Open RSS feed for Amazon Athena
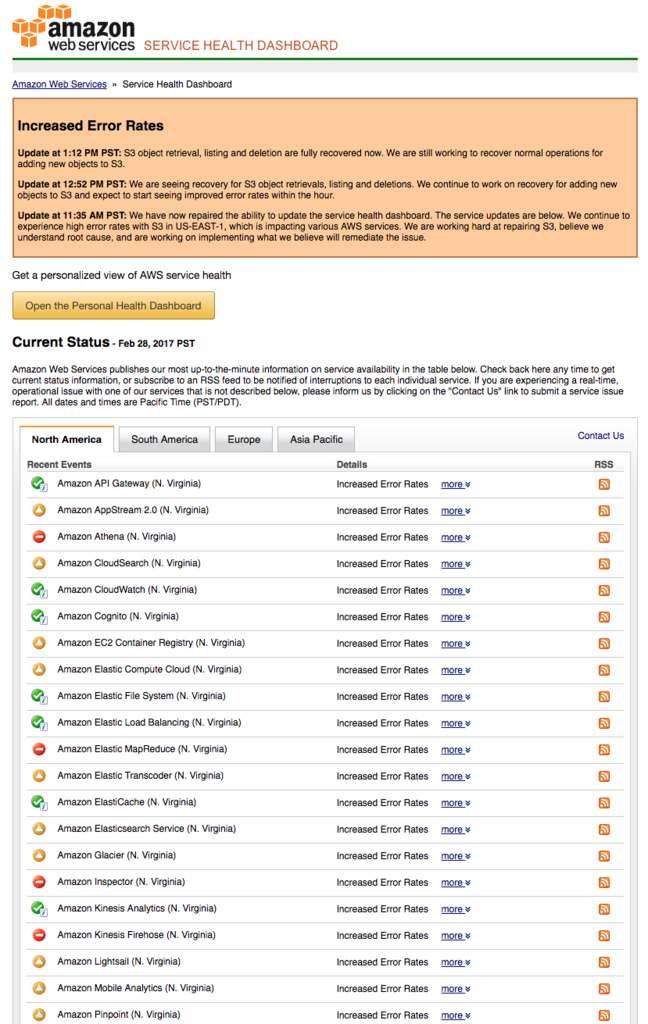The width and height of the screenshot is (648, 1024). [x=604, y=537]
